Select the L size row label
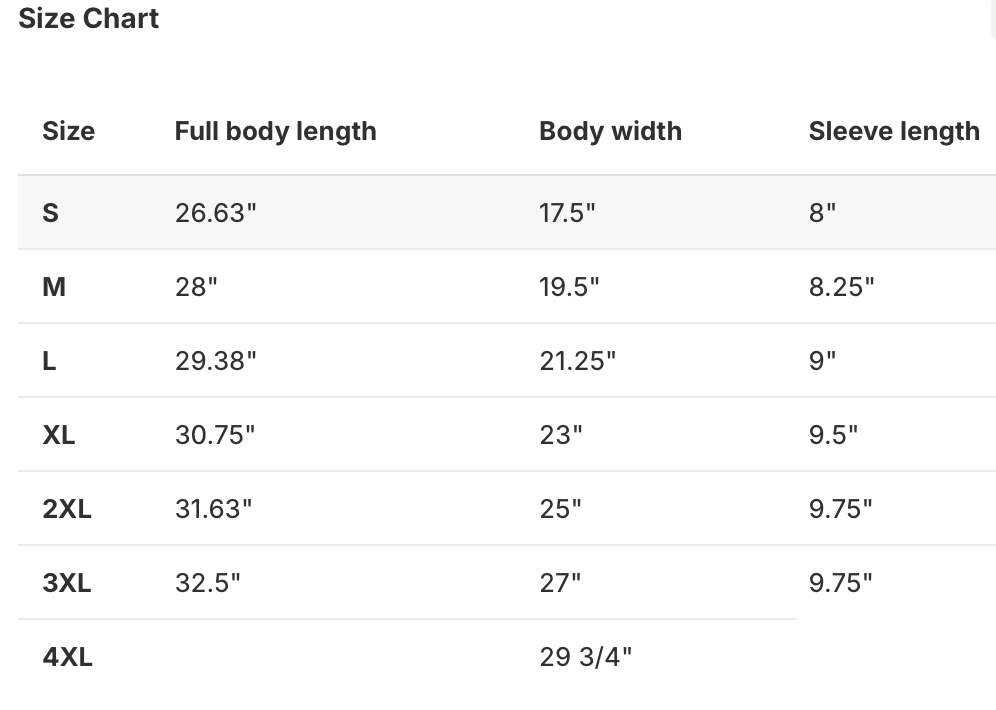This screenshot has height=710, width=996. click(x=49, y=361)
